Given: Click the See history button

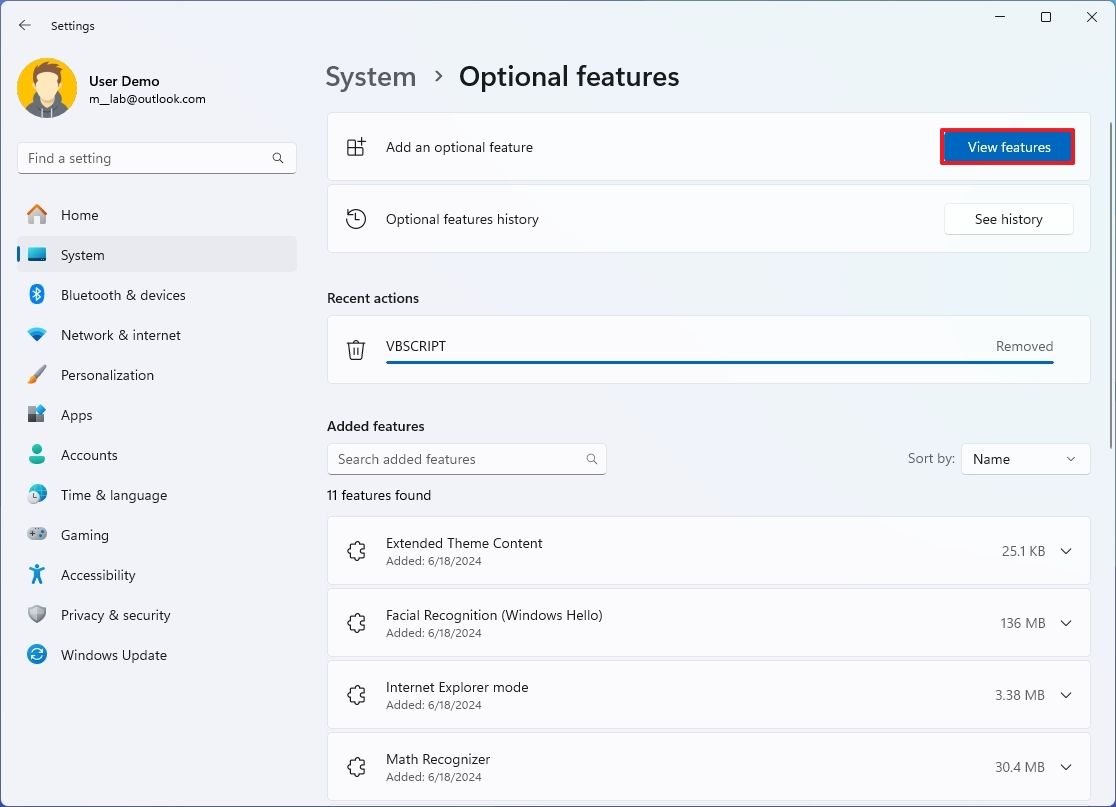Looking at the screenshot, I should [x=1008, y=219].
